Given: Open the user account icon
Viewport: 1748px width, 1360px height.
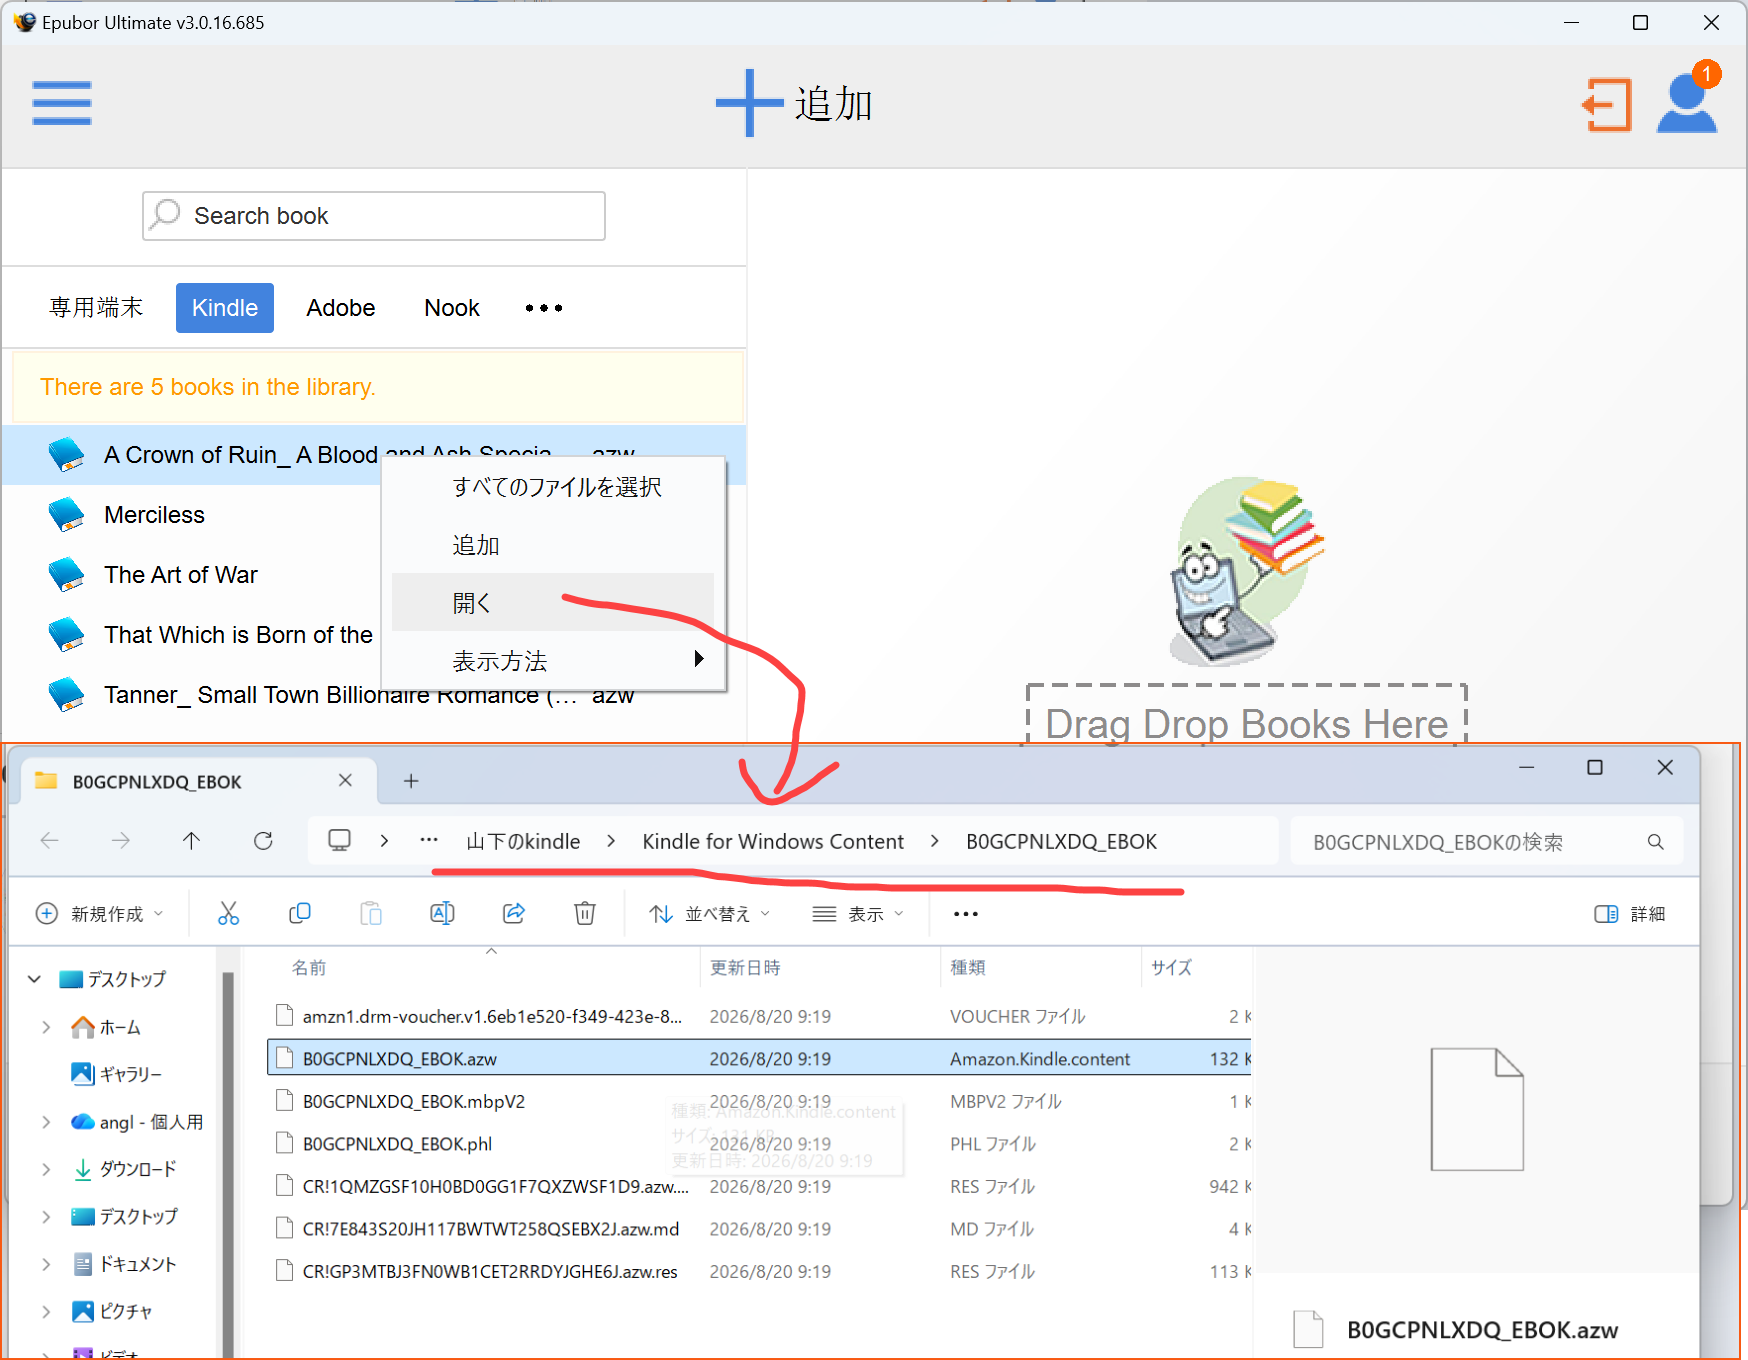Looking at the screenshot, I should tap(1687, 103).
